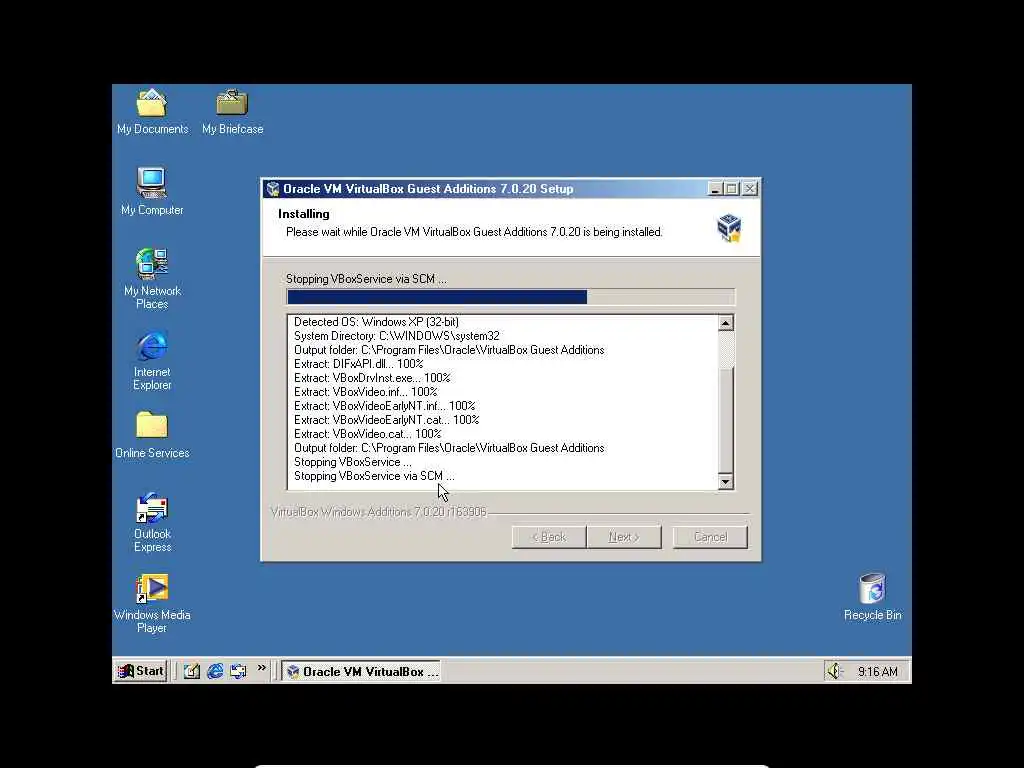Click the Oracle VM VirtualBox taskbar button

361,671
